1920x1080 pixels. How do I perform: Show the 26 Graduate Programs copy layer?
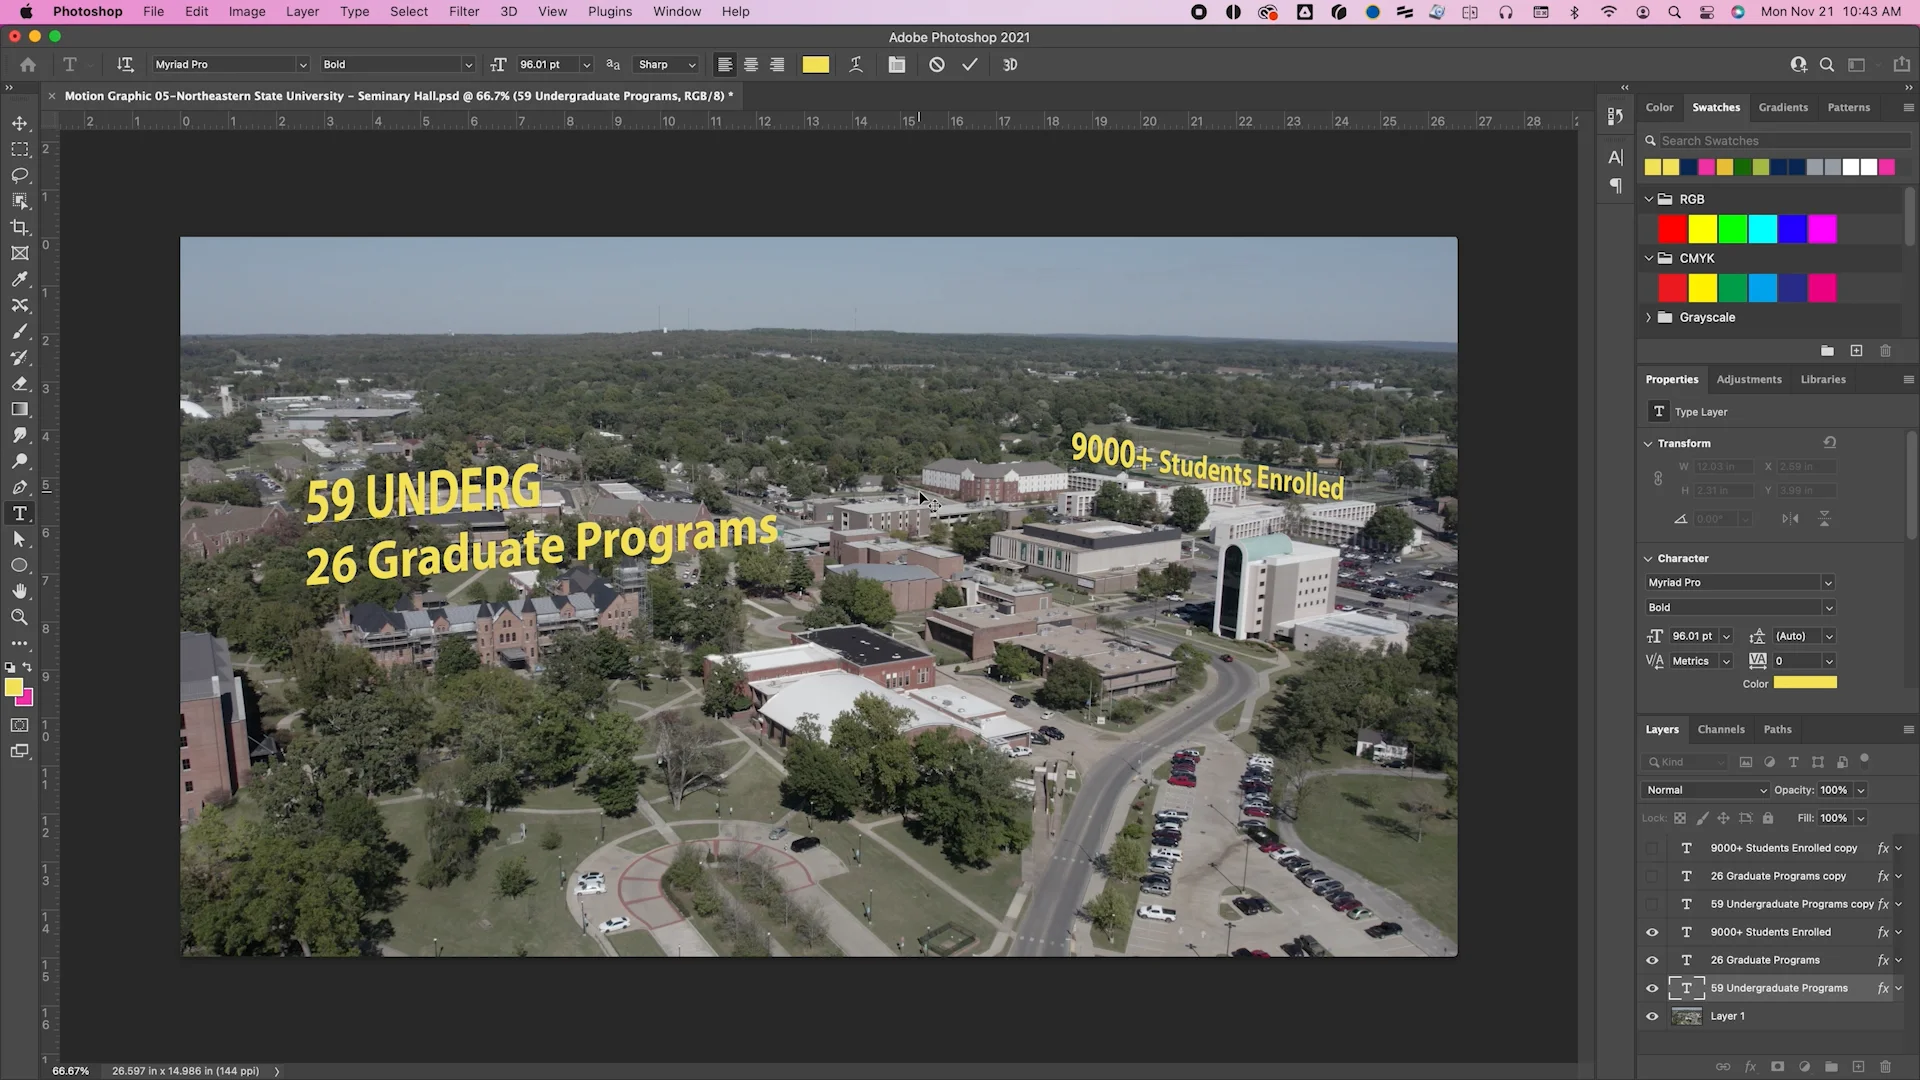(x=1651, y=876)
